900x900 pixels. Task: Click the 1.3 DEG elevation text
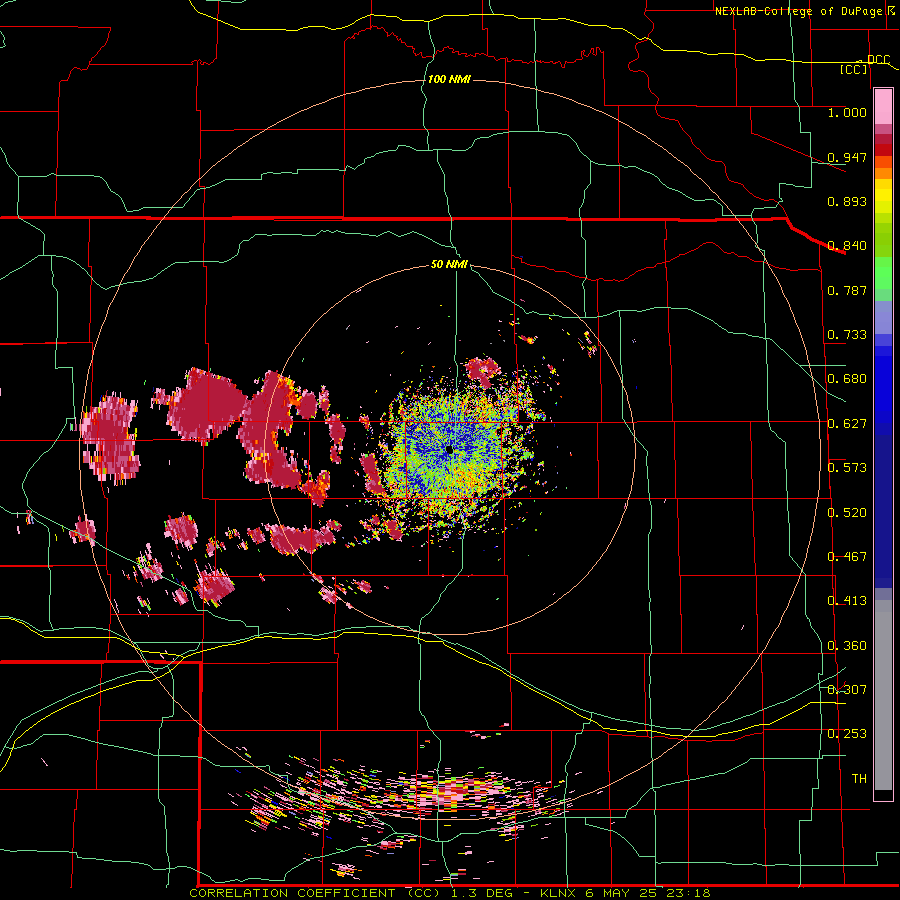pyautogui.click(x=481, y=893)
